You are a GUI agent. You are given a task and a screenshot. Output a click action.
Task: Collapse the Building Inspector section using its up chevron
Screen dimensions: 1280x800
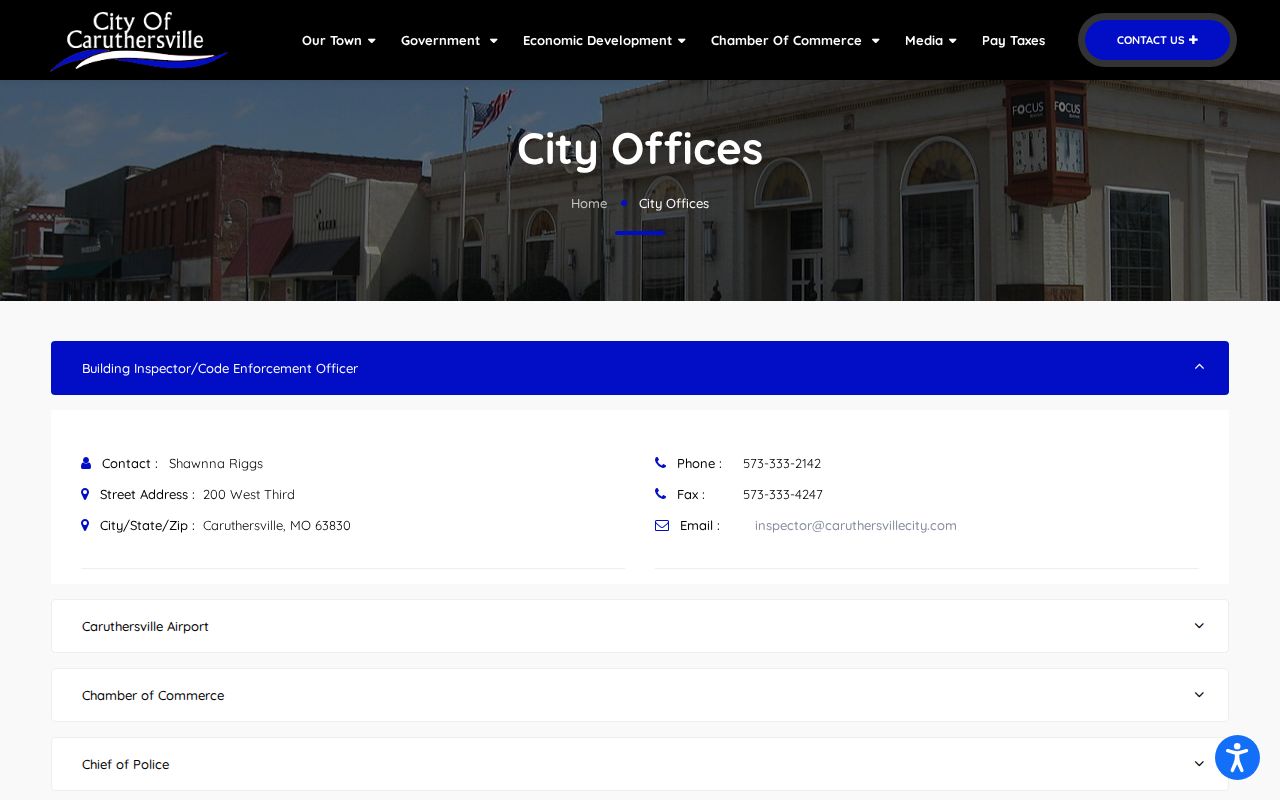click(x=1199, y=367)
